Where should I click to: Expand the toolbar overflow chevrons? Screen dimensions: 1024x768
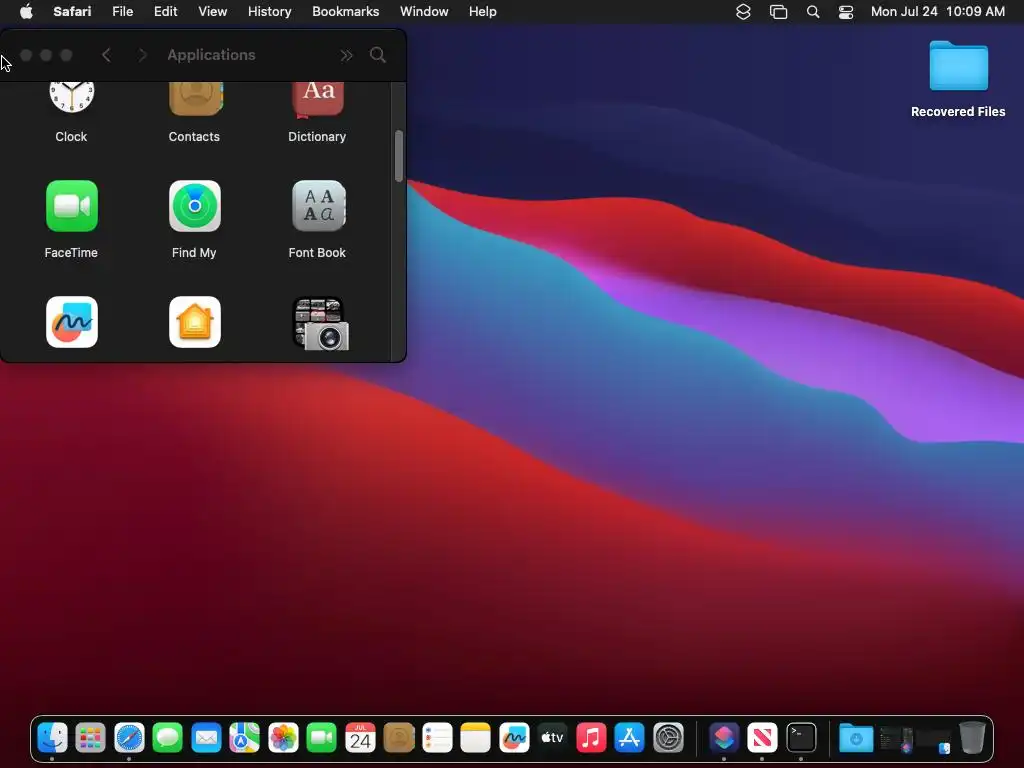point(346,56)
